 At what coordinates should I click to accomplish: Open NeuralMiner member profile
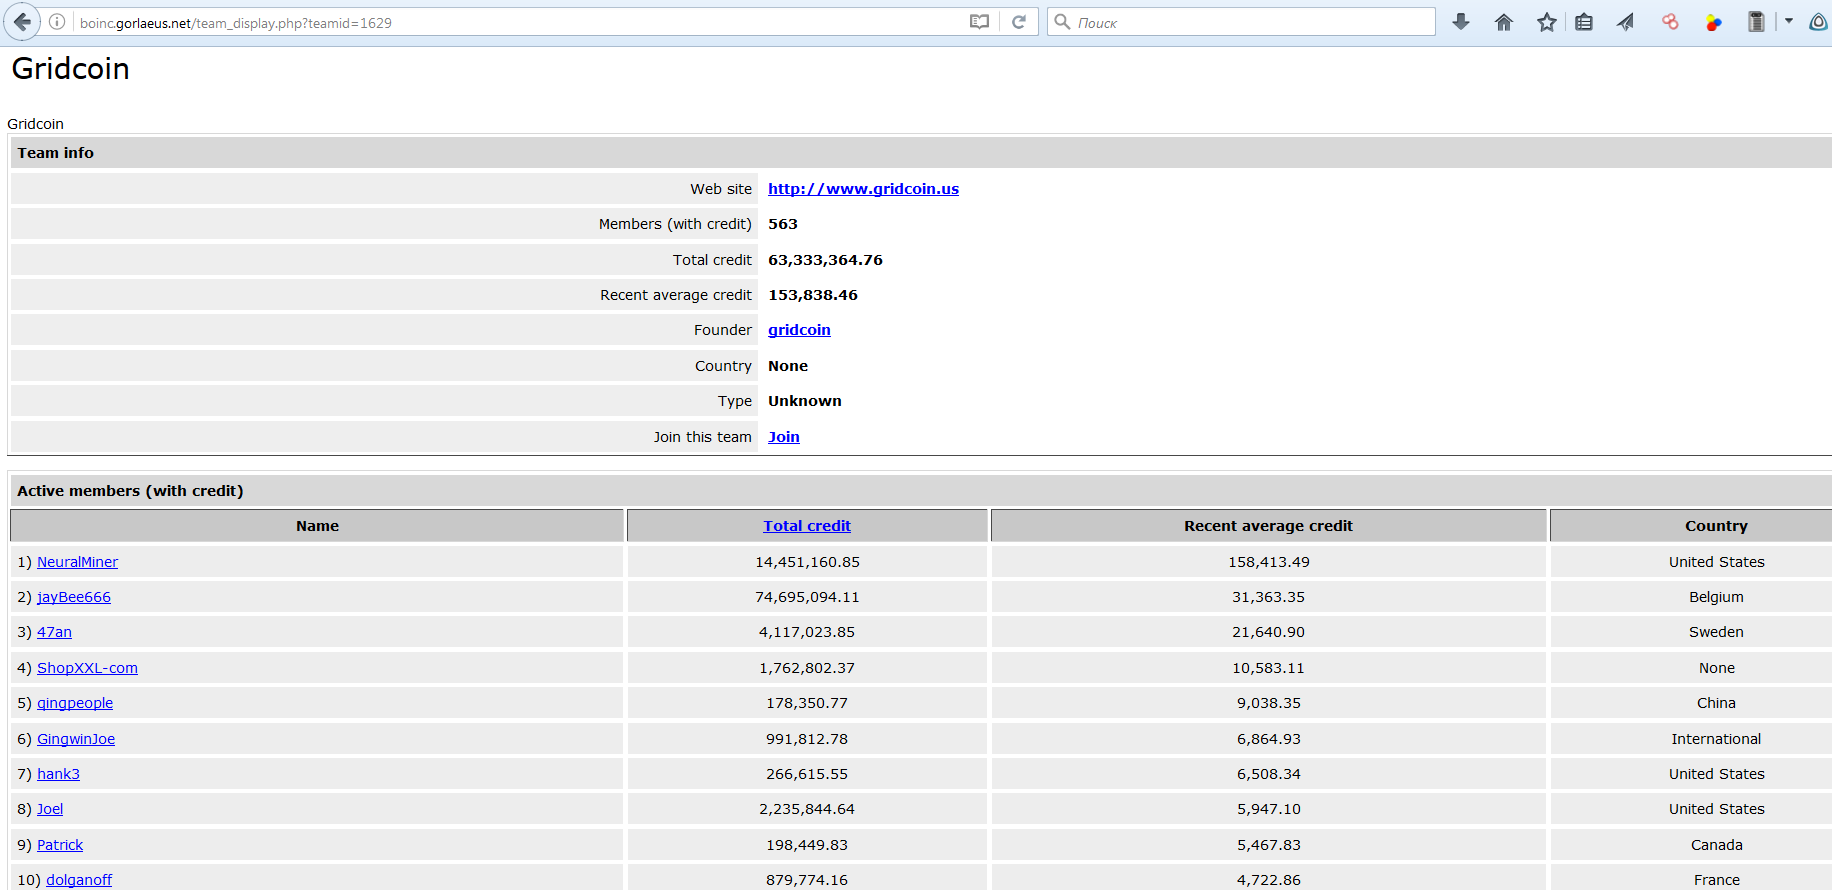click(77, 562)
